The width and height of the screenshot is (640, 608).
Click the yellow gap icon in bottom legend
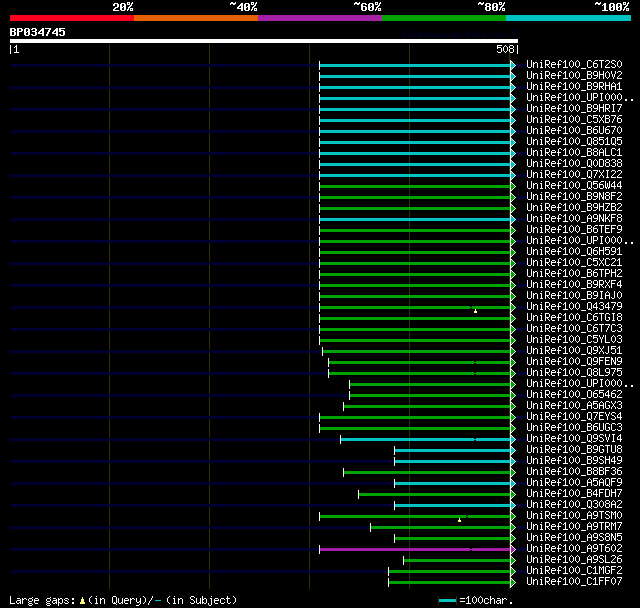click(82, 601)
